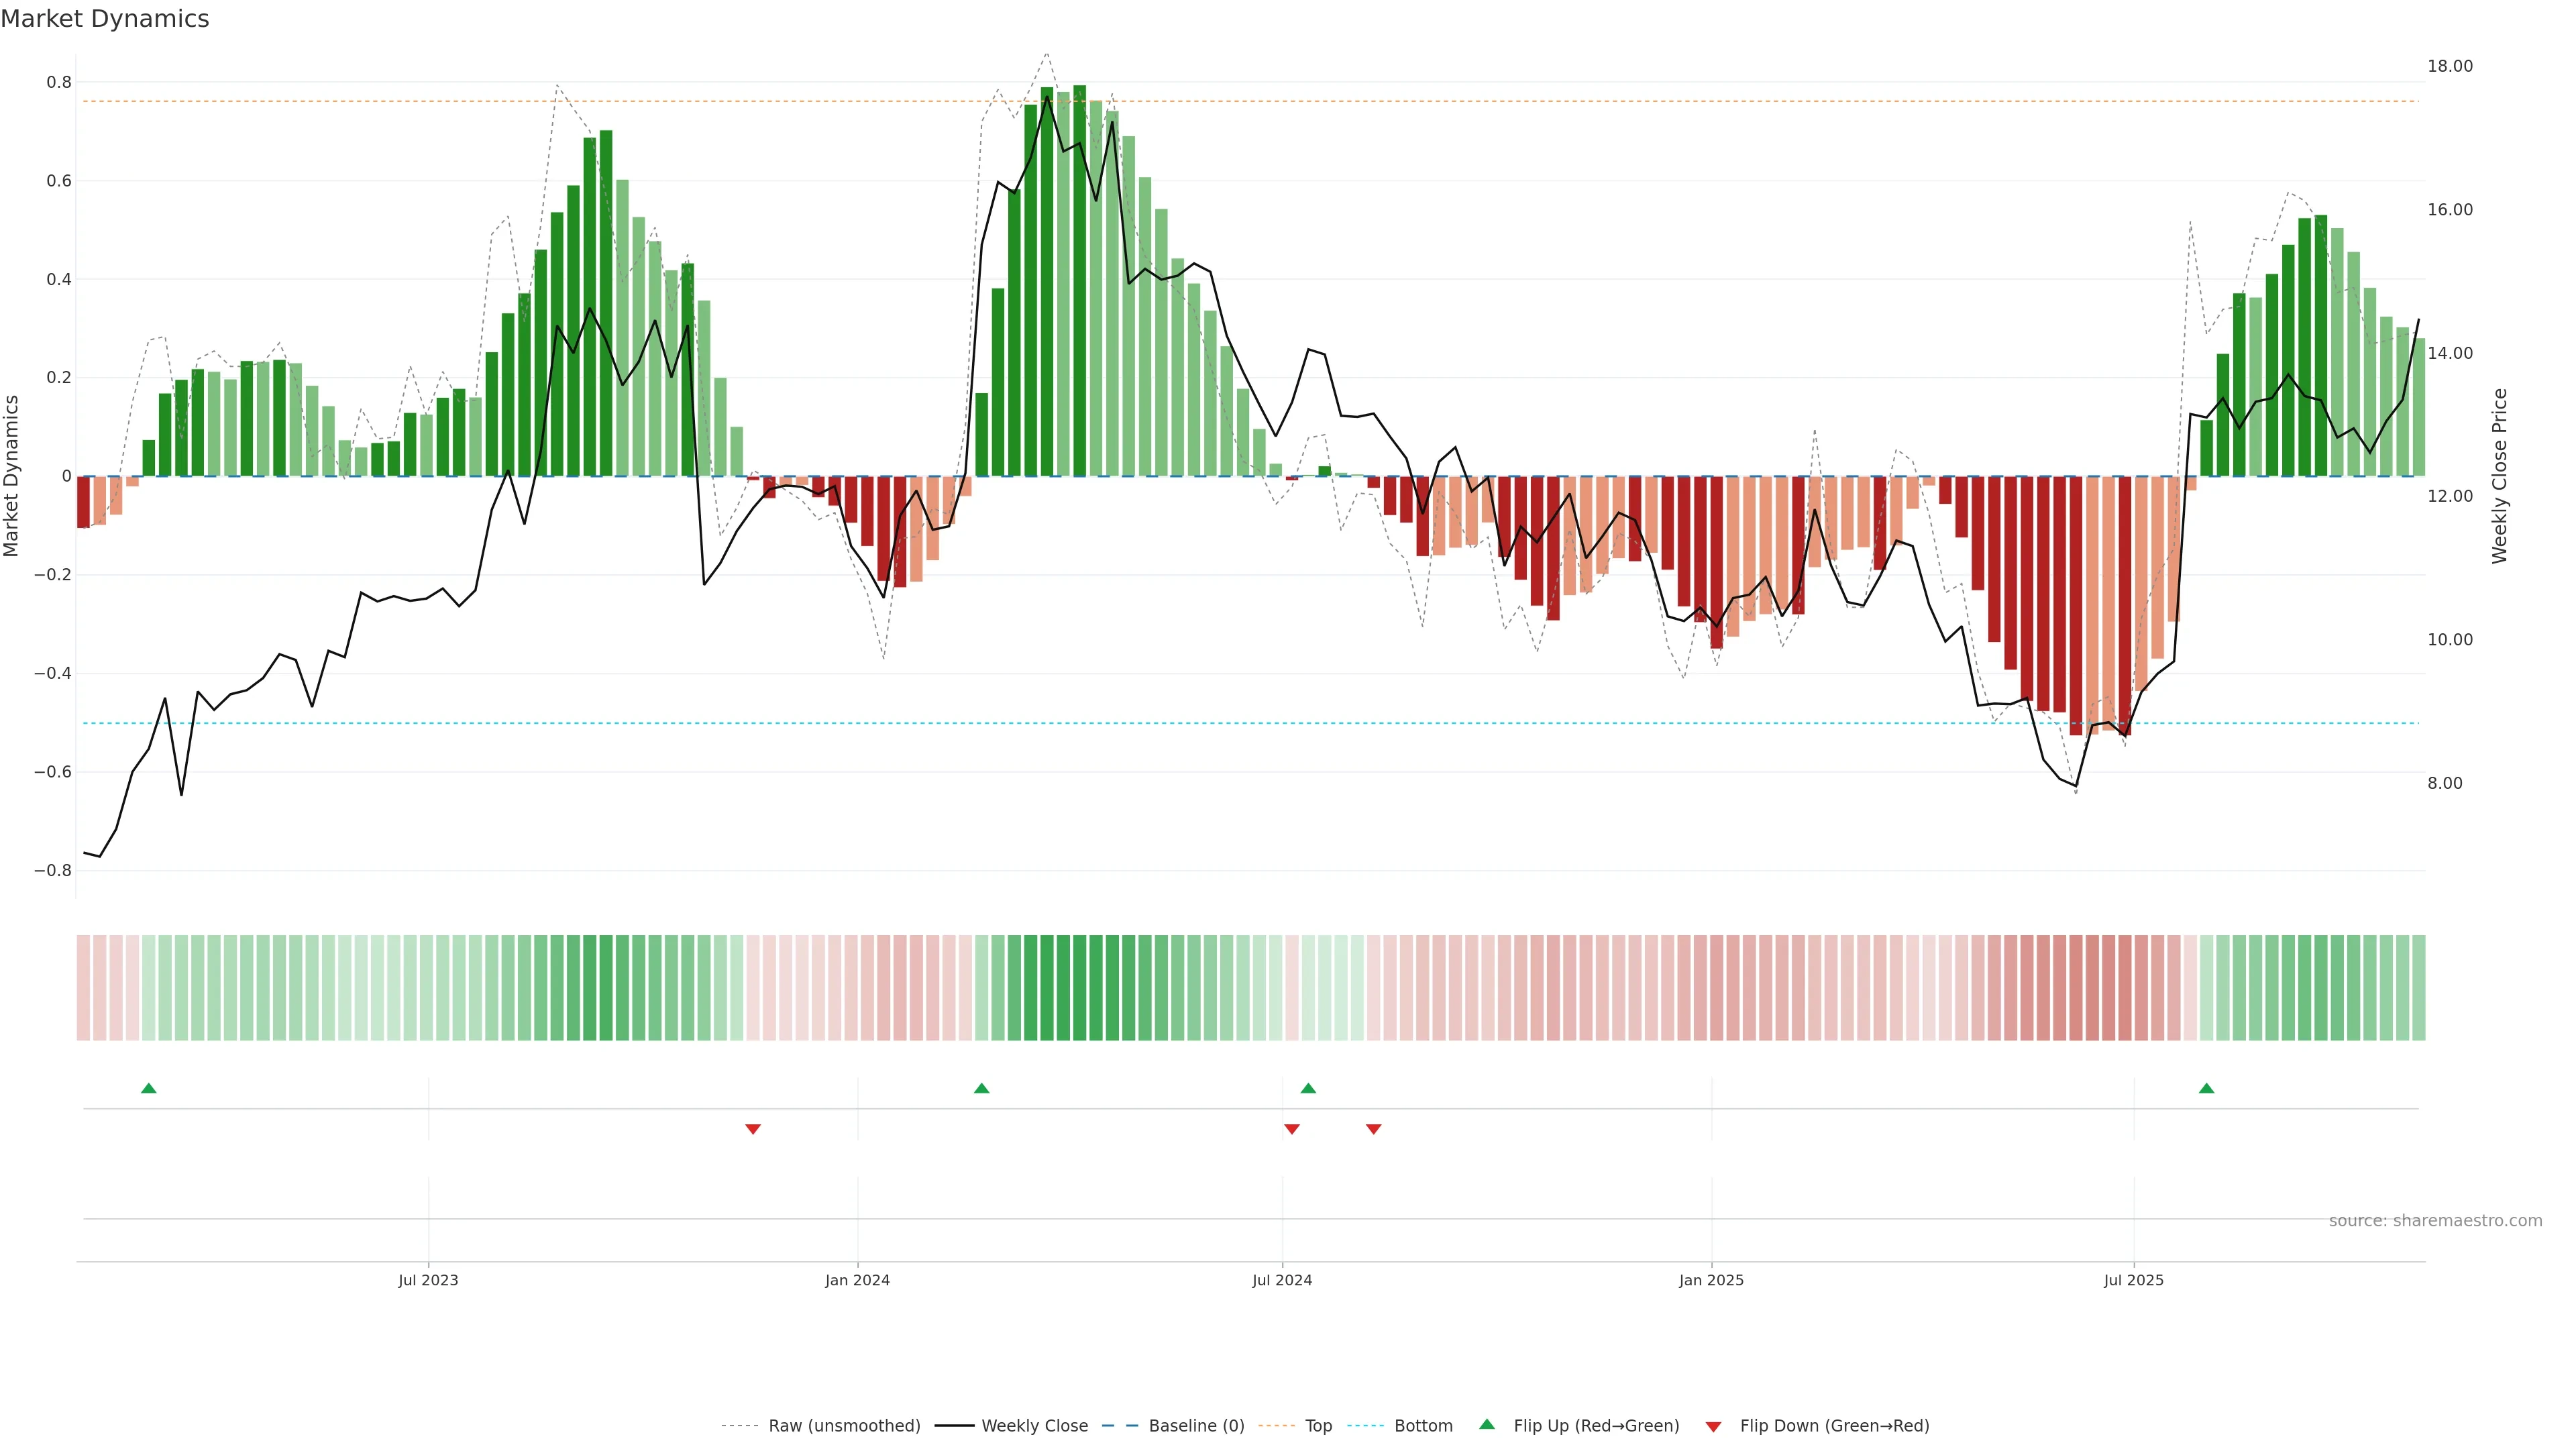The image size is (2576, 1449).
Task: Click red Flip Down triangle icon in legend
Action: [1713, 1426]
